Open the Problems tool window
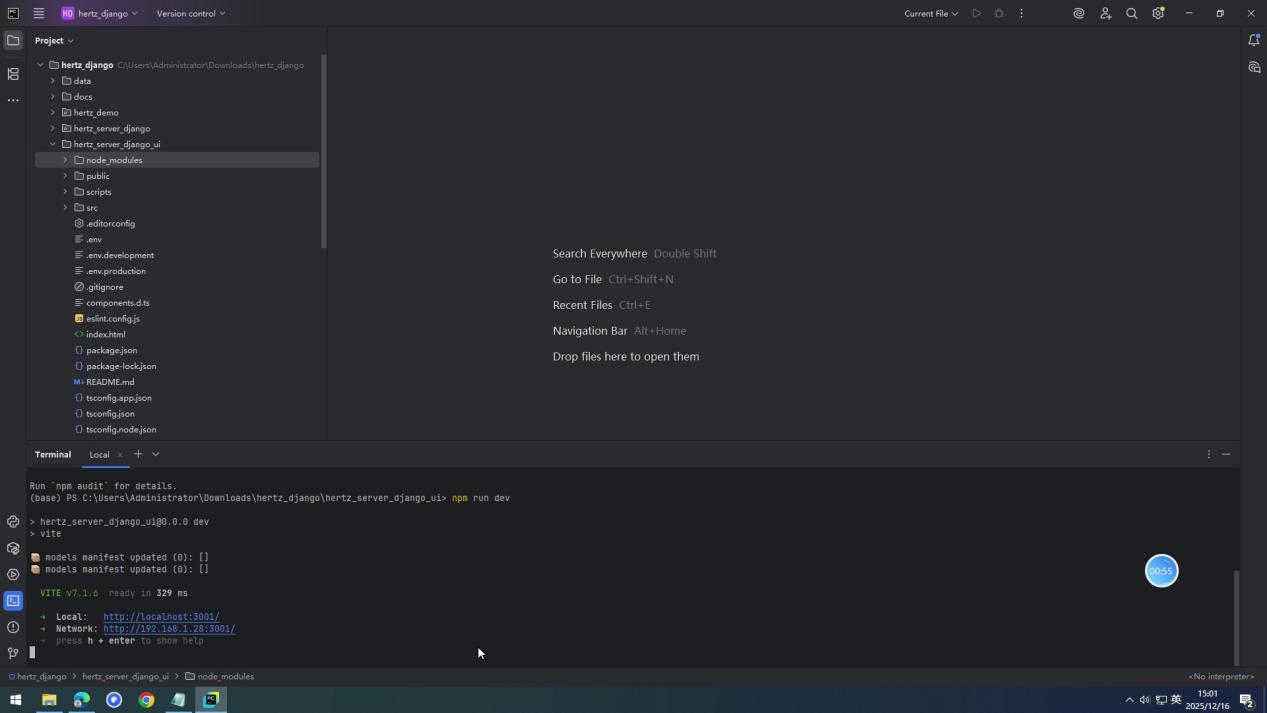1267x713 pixels. [13, 627]
